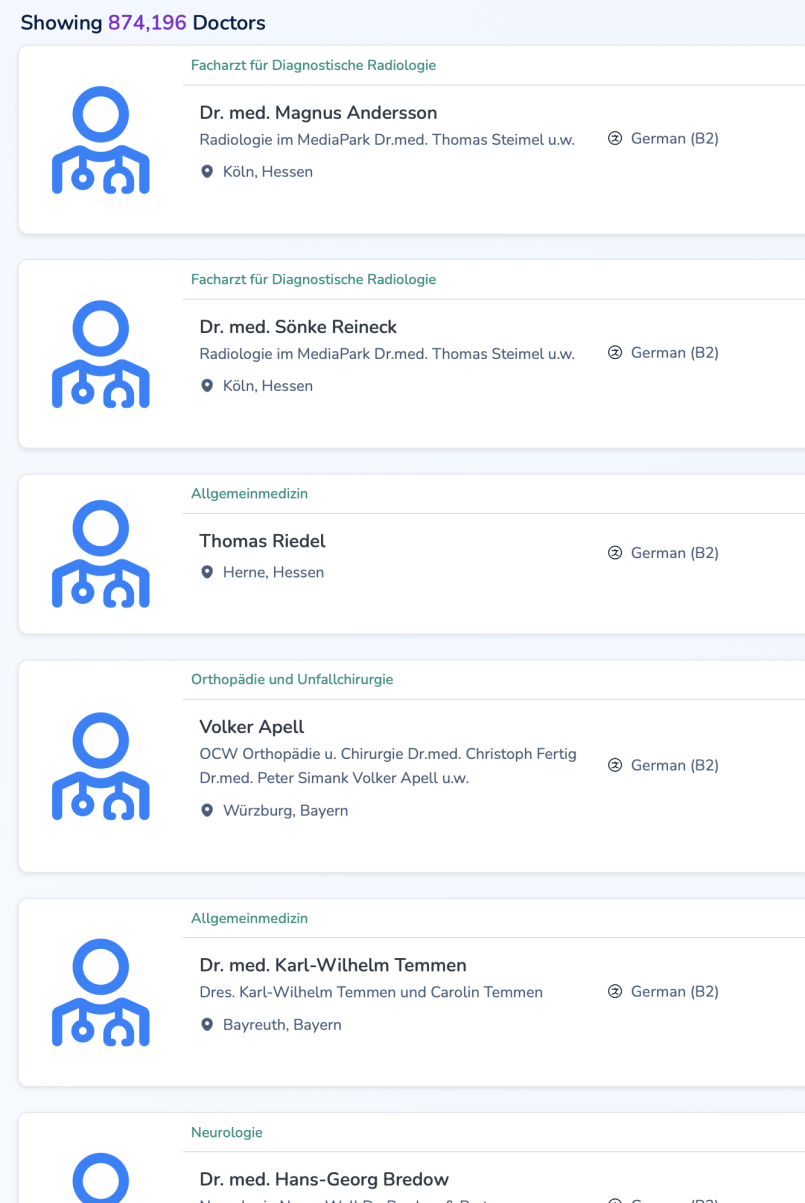The height and width of the screenshot is (1203, 805).
Task: Click the radiology specialty label above Magnus Andersson
Action: [x=313, y=65]
